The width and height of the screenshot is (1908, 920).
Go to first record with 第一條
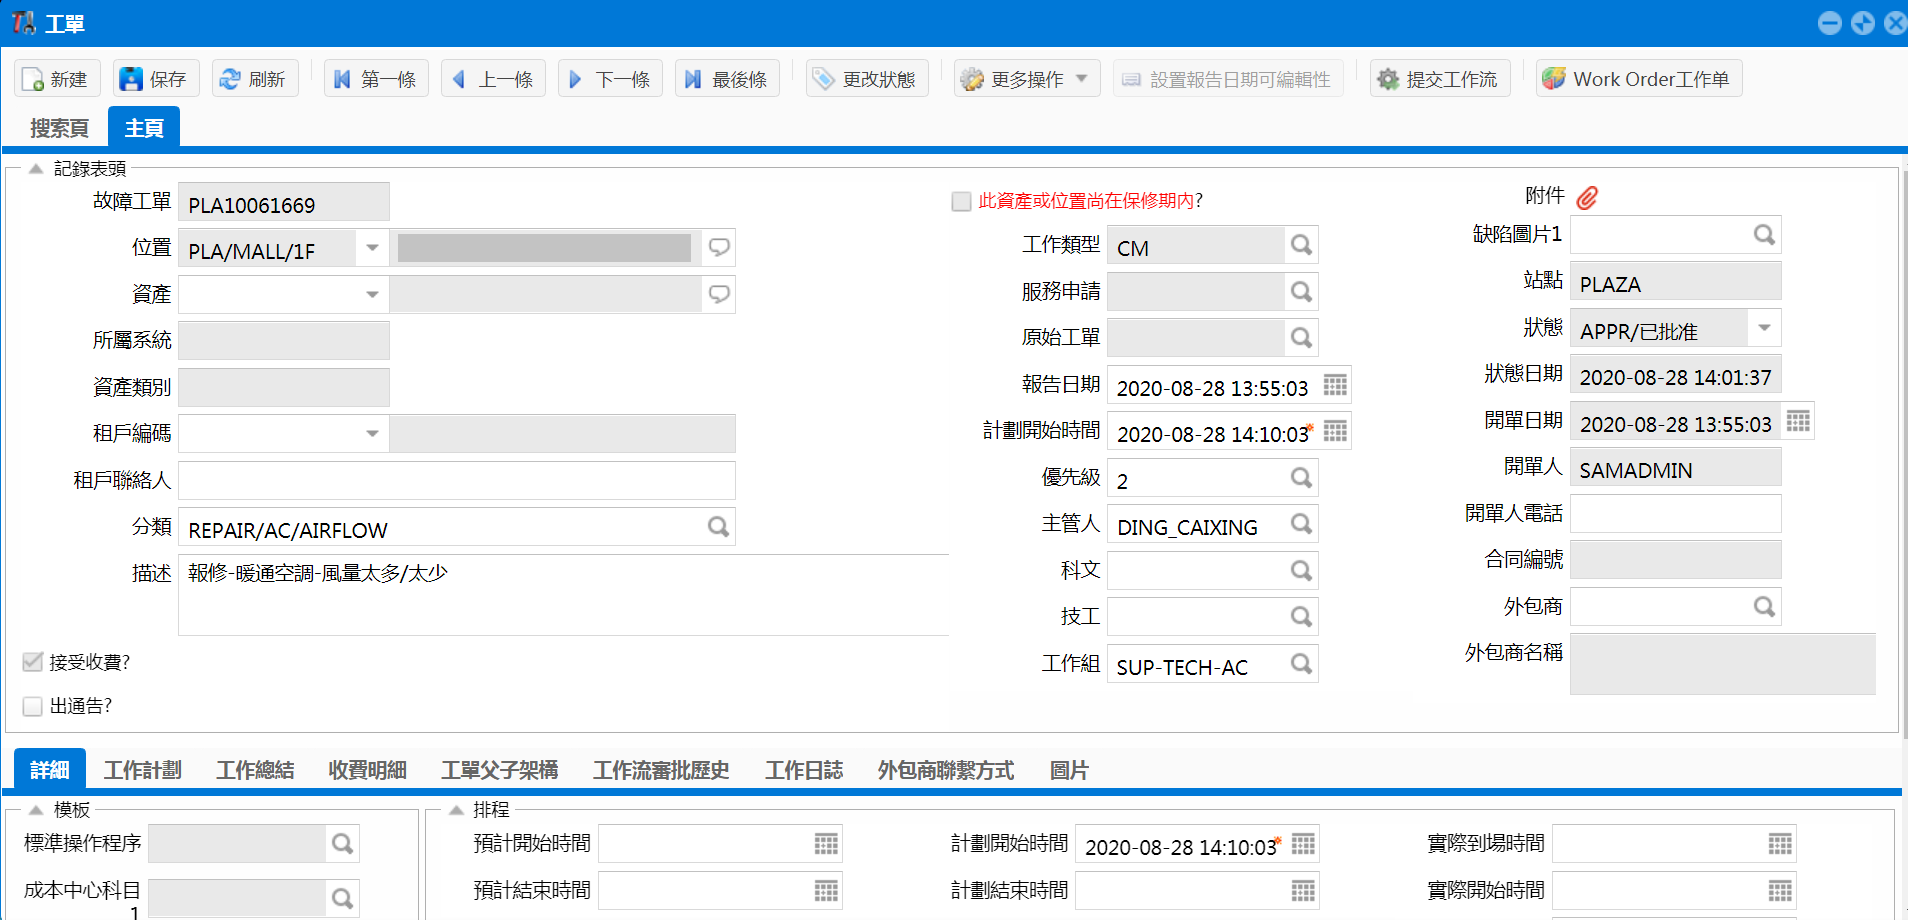376,79
